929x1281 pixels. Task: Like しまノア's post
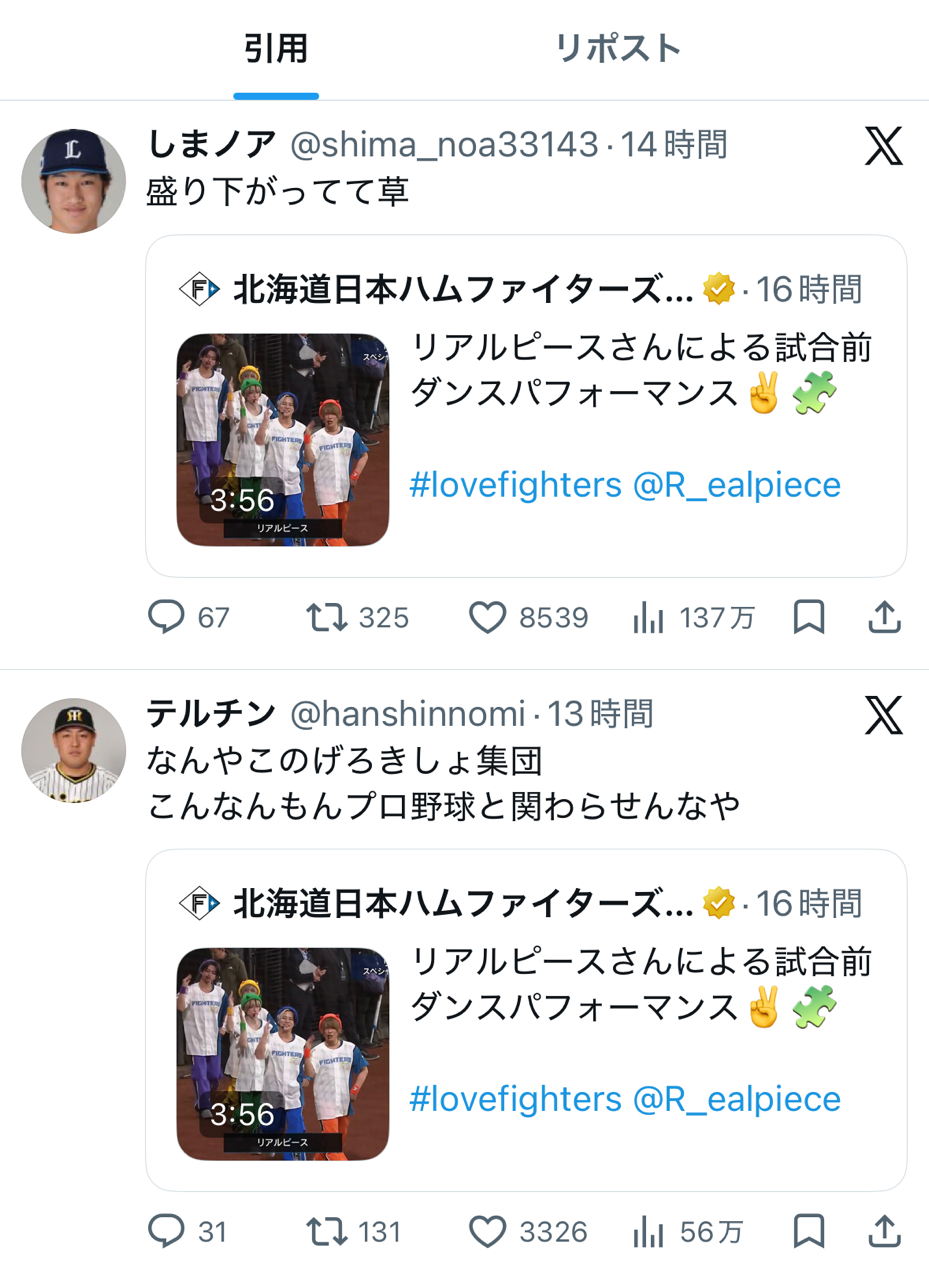coord(488,618)
